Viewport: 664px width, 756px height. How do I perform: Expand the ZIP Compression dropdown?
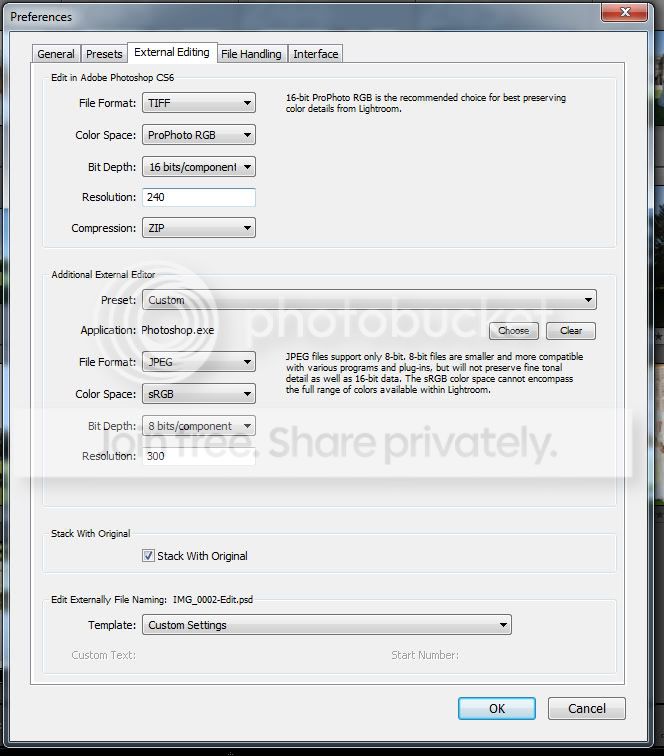(x=199, y=228)
